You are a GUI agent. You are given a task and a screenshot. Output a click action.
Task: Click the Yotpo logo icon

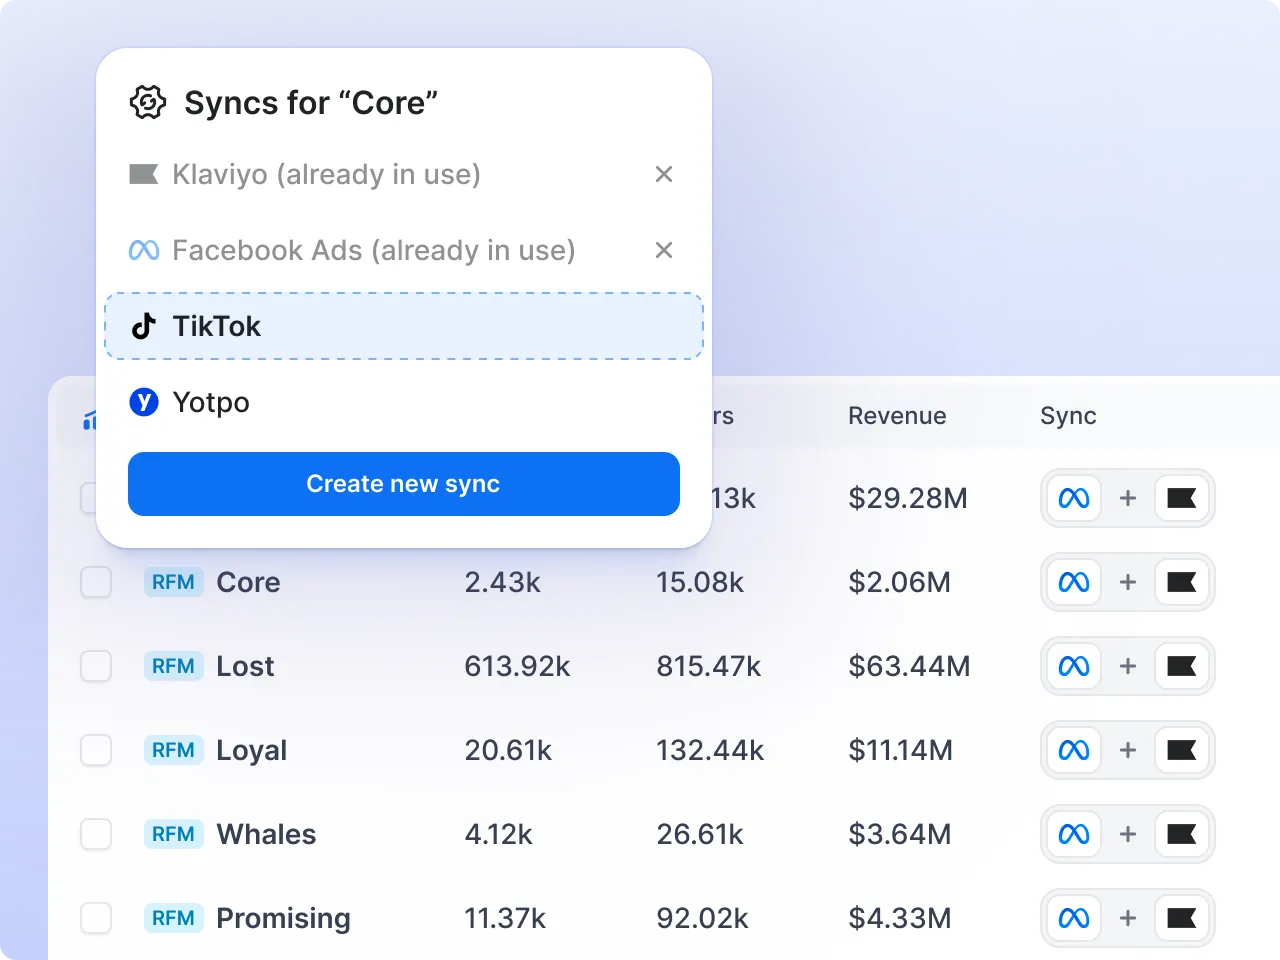144,402
